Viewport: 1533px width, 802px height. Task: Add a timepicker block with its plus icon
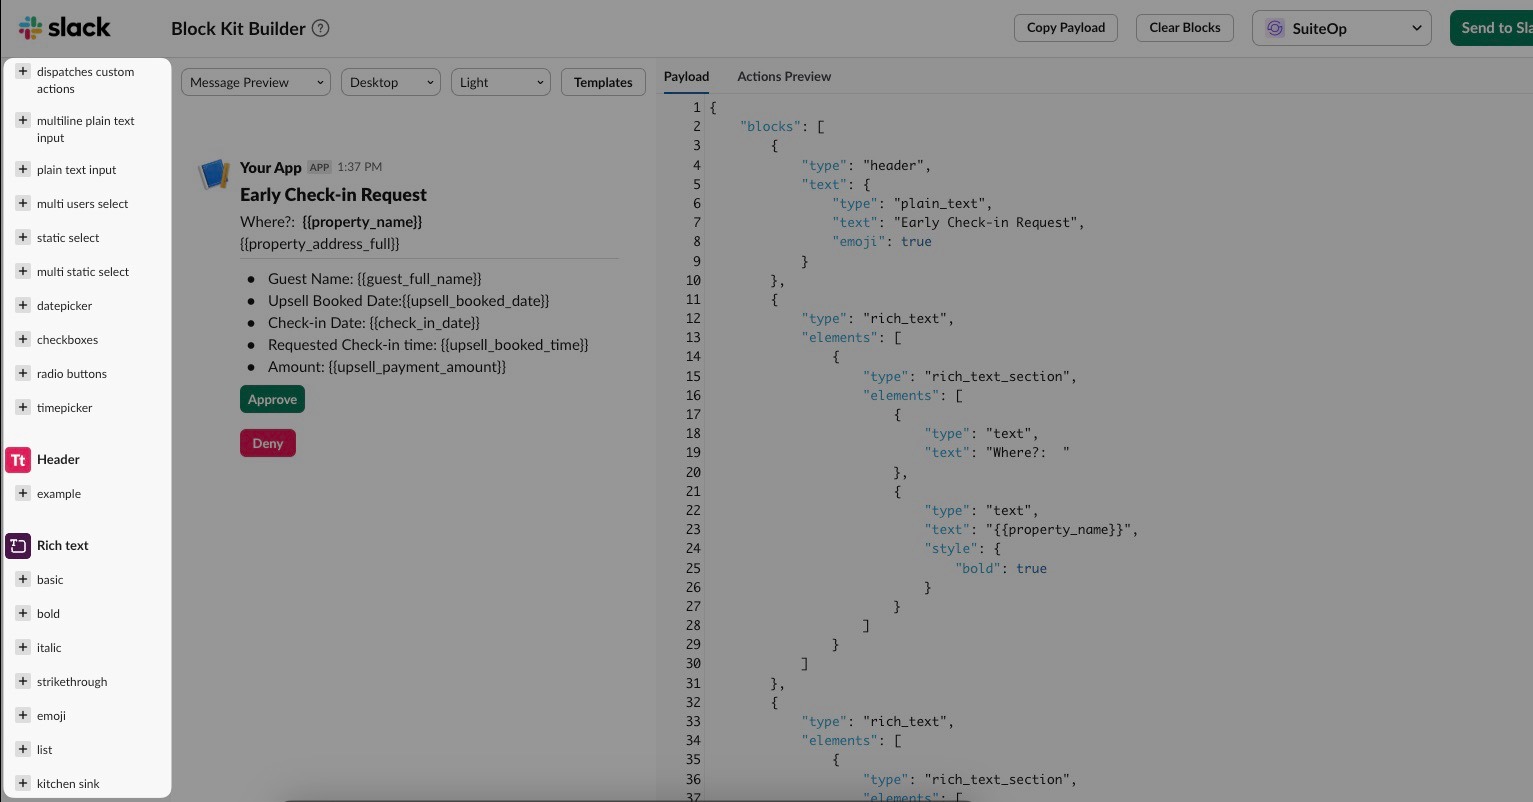click(x=22, y=407)
